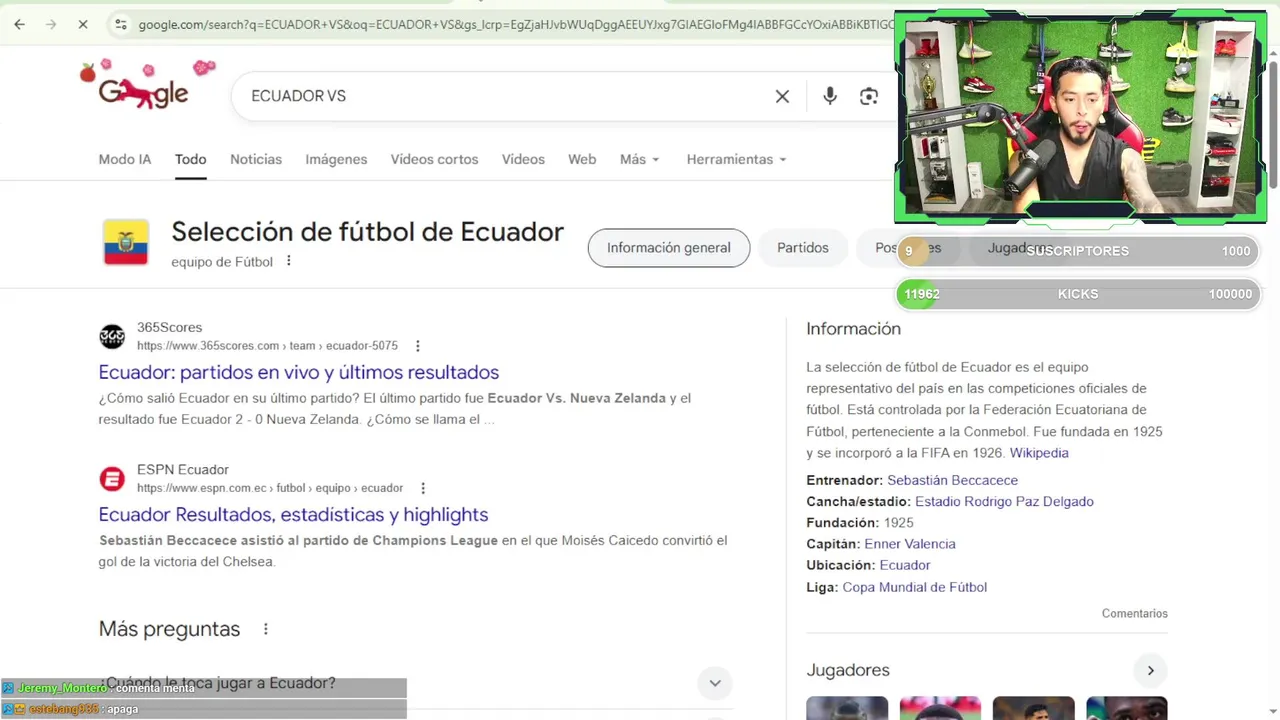
Task: Expand Jugadores section with the arrow
Action: pyautogui.click(x=1151, y=671)
